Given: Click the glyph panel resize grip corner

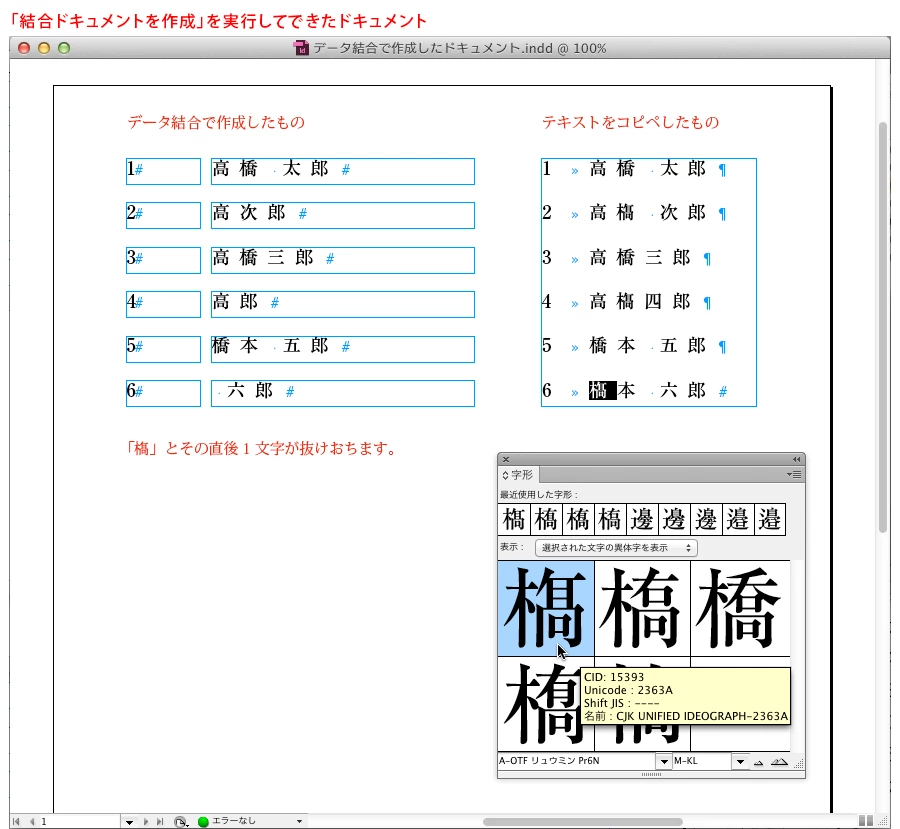Looking at the screenshot, I should (798, 763).
